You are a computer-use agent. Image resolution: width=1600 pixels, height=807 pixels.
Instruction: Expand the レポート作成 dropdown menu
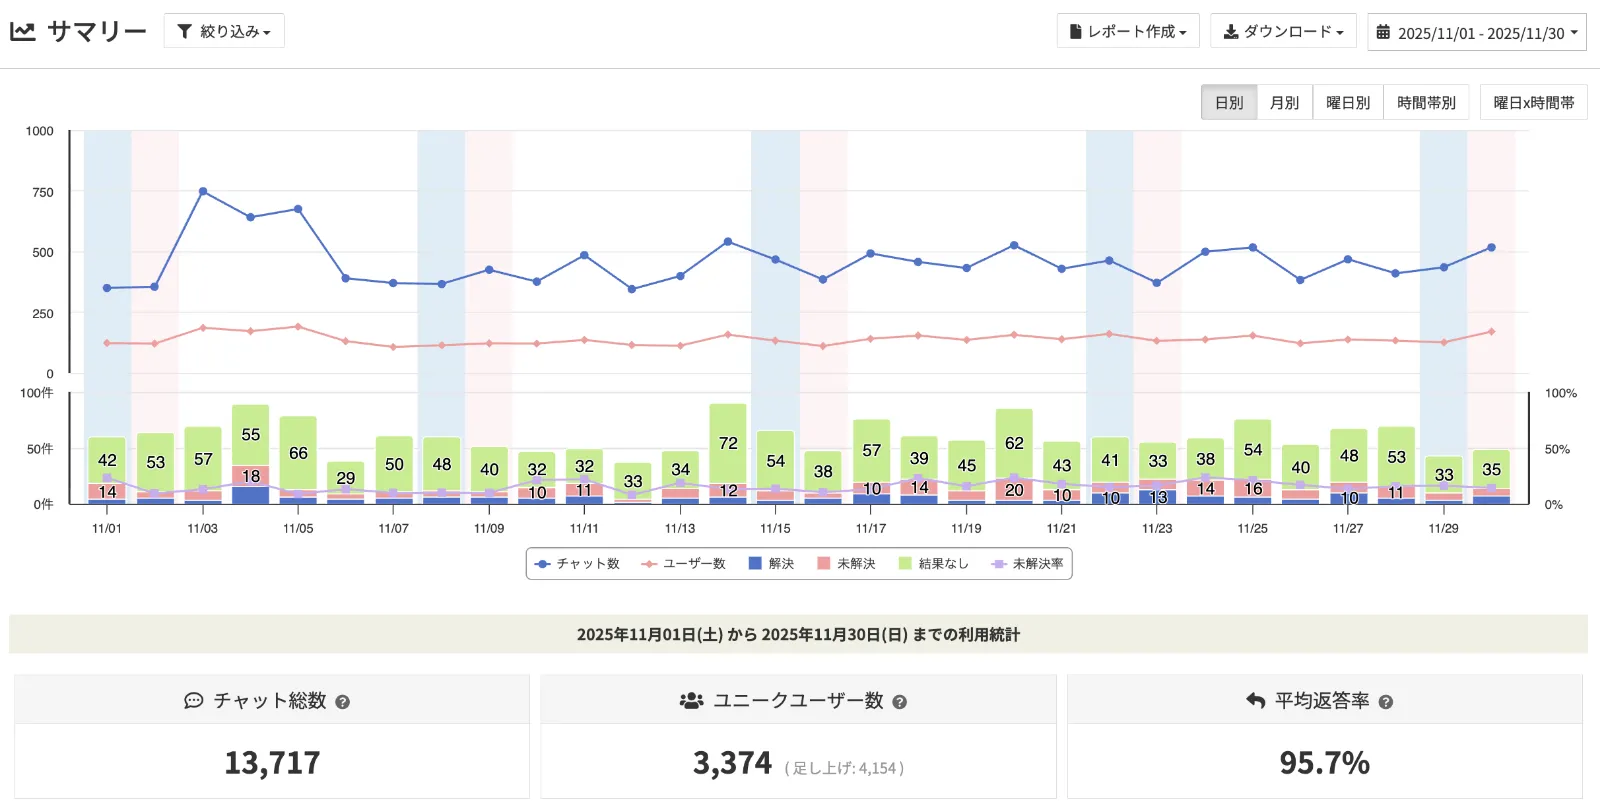point(1128,31)
